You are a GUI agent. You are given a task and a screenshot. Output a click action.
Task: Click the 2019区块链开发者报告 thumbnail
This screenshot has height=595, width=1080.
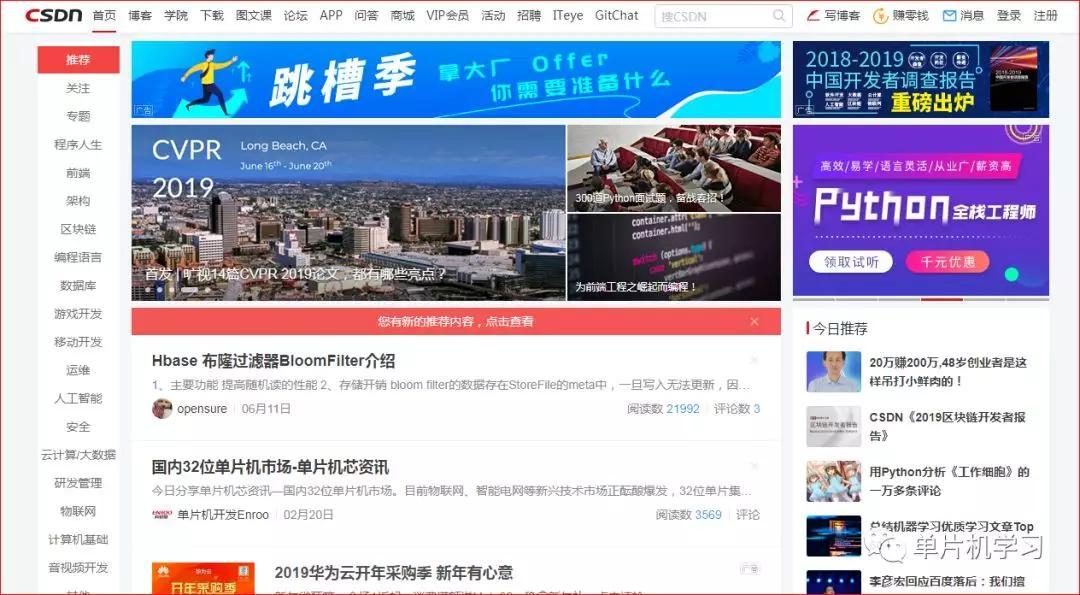[x=833, y=426]
